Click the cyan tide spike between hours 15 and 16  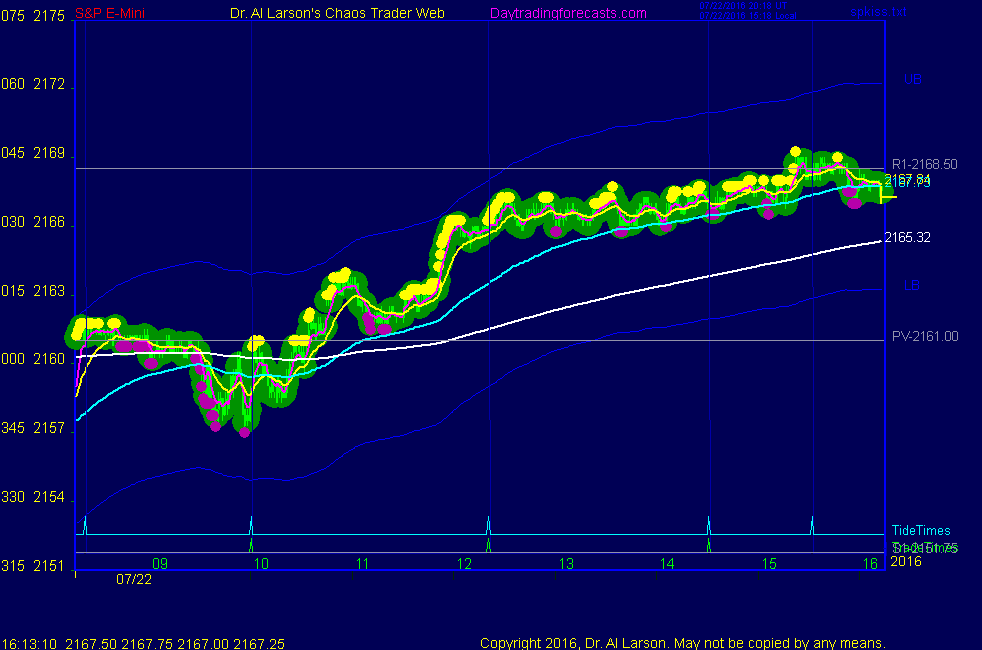pos(812,525)
